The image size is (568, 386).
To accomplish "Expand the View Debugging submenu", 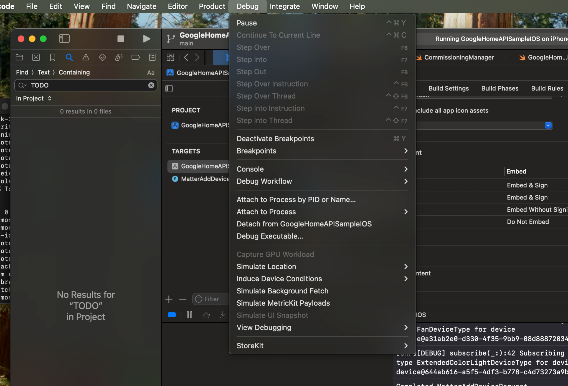I will click(x=322, y=327).
